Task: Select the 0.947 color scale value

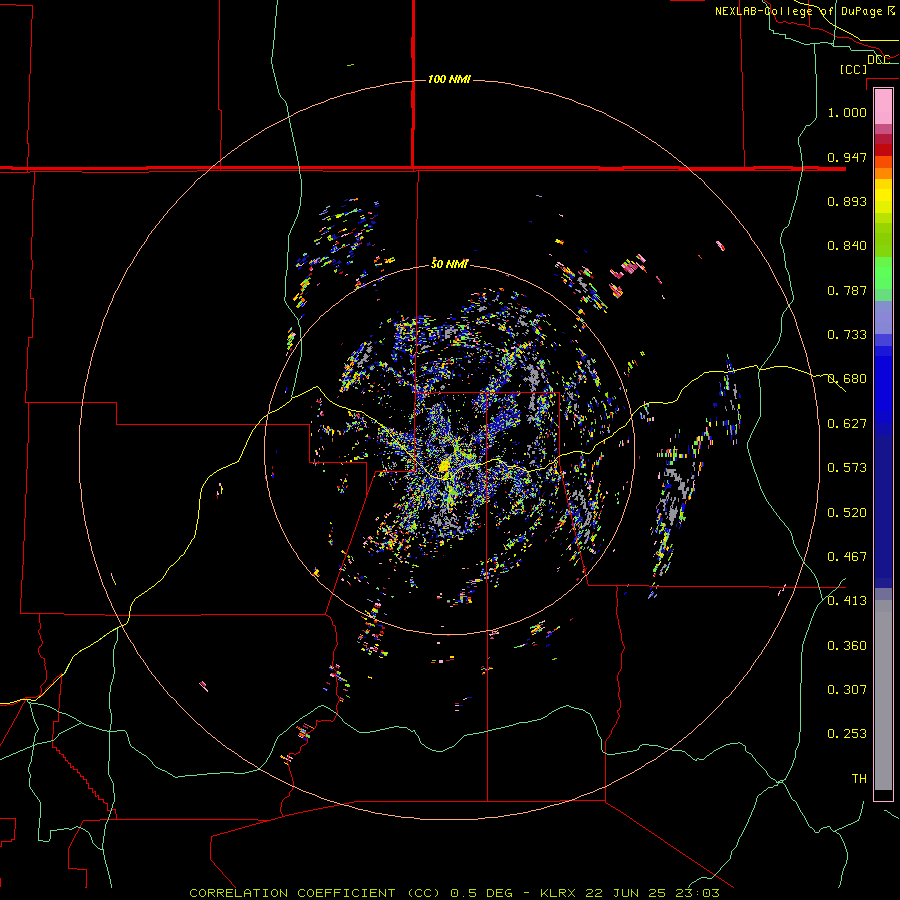Action: 847,157
